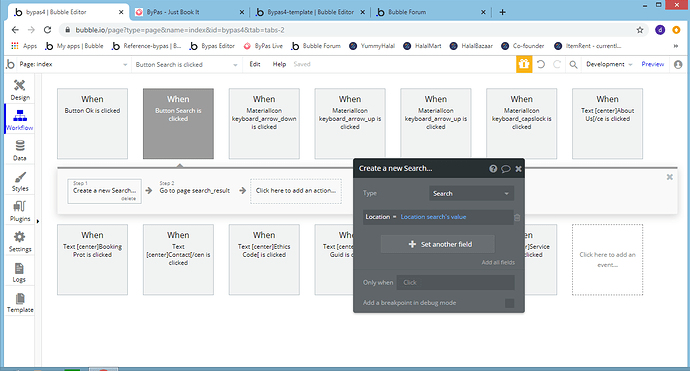Select the Workflow tab icon

coord(20,116)
